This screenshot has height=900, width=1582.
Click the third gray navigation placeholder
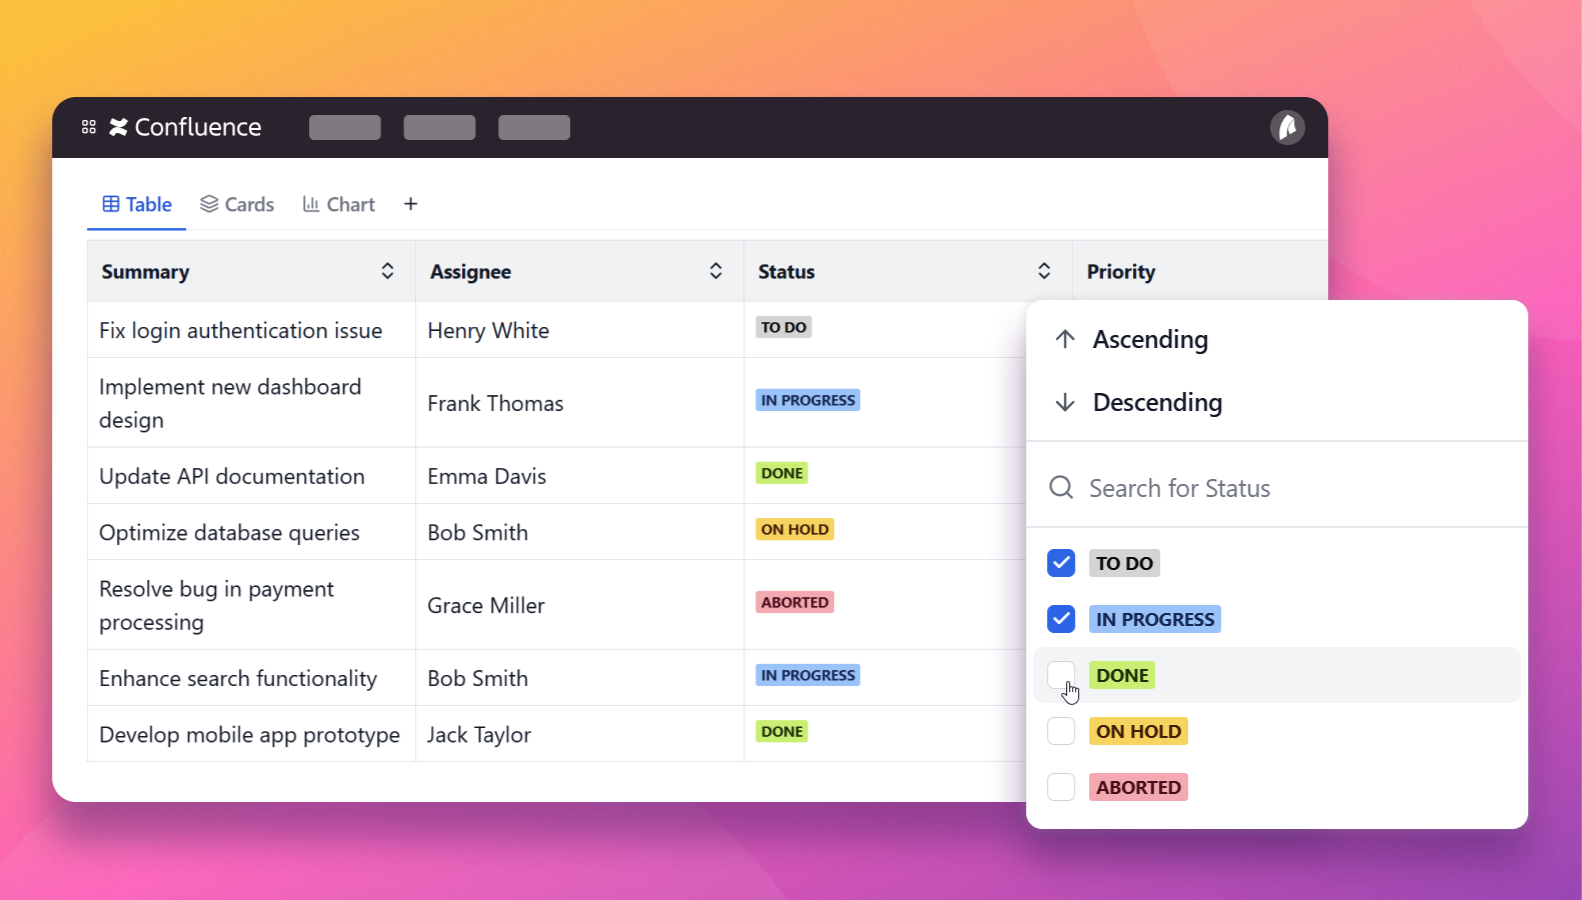[x=534, y=127]
